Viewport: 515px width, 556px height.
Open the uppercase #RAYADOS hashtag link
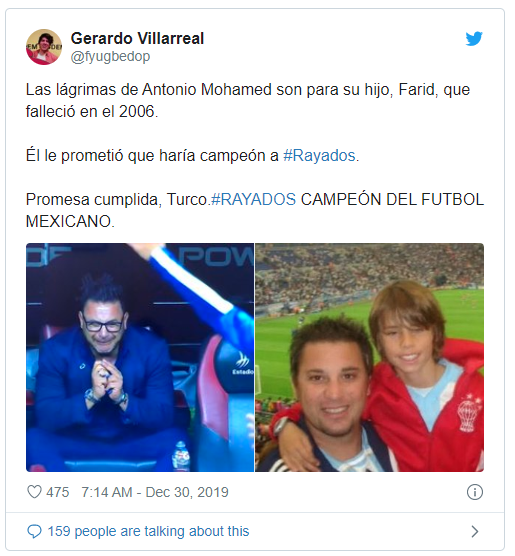click(x=253, y=199)
